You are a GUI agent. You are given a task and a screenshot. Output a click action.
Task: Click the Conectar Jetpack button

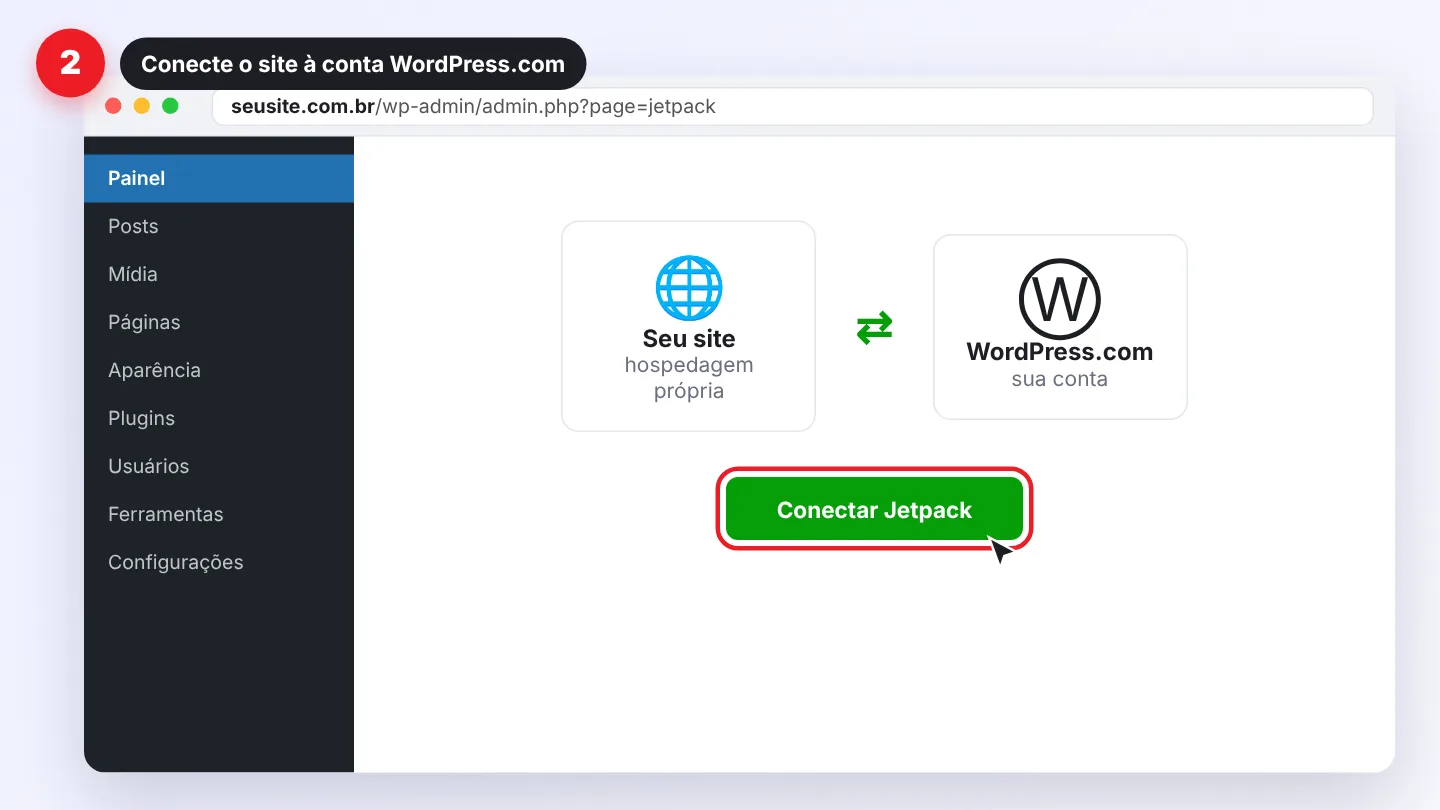point(874,509)
